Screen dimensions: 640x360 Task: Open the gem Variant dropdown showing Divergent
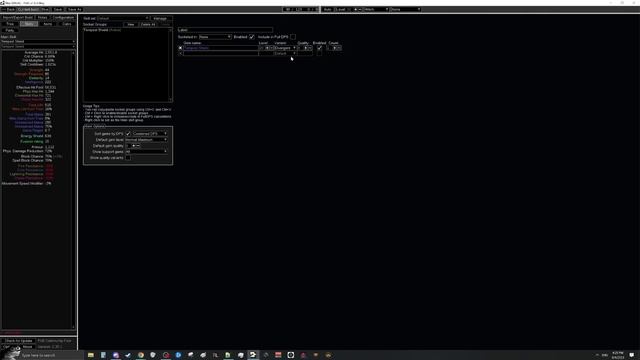pos(285,48)
